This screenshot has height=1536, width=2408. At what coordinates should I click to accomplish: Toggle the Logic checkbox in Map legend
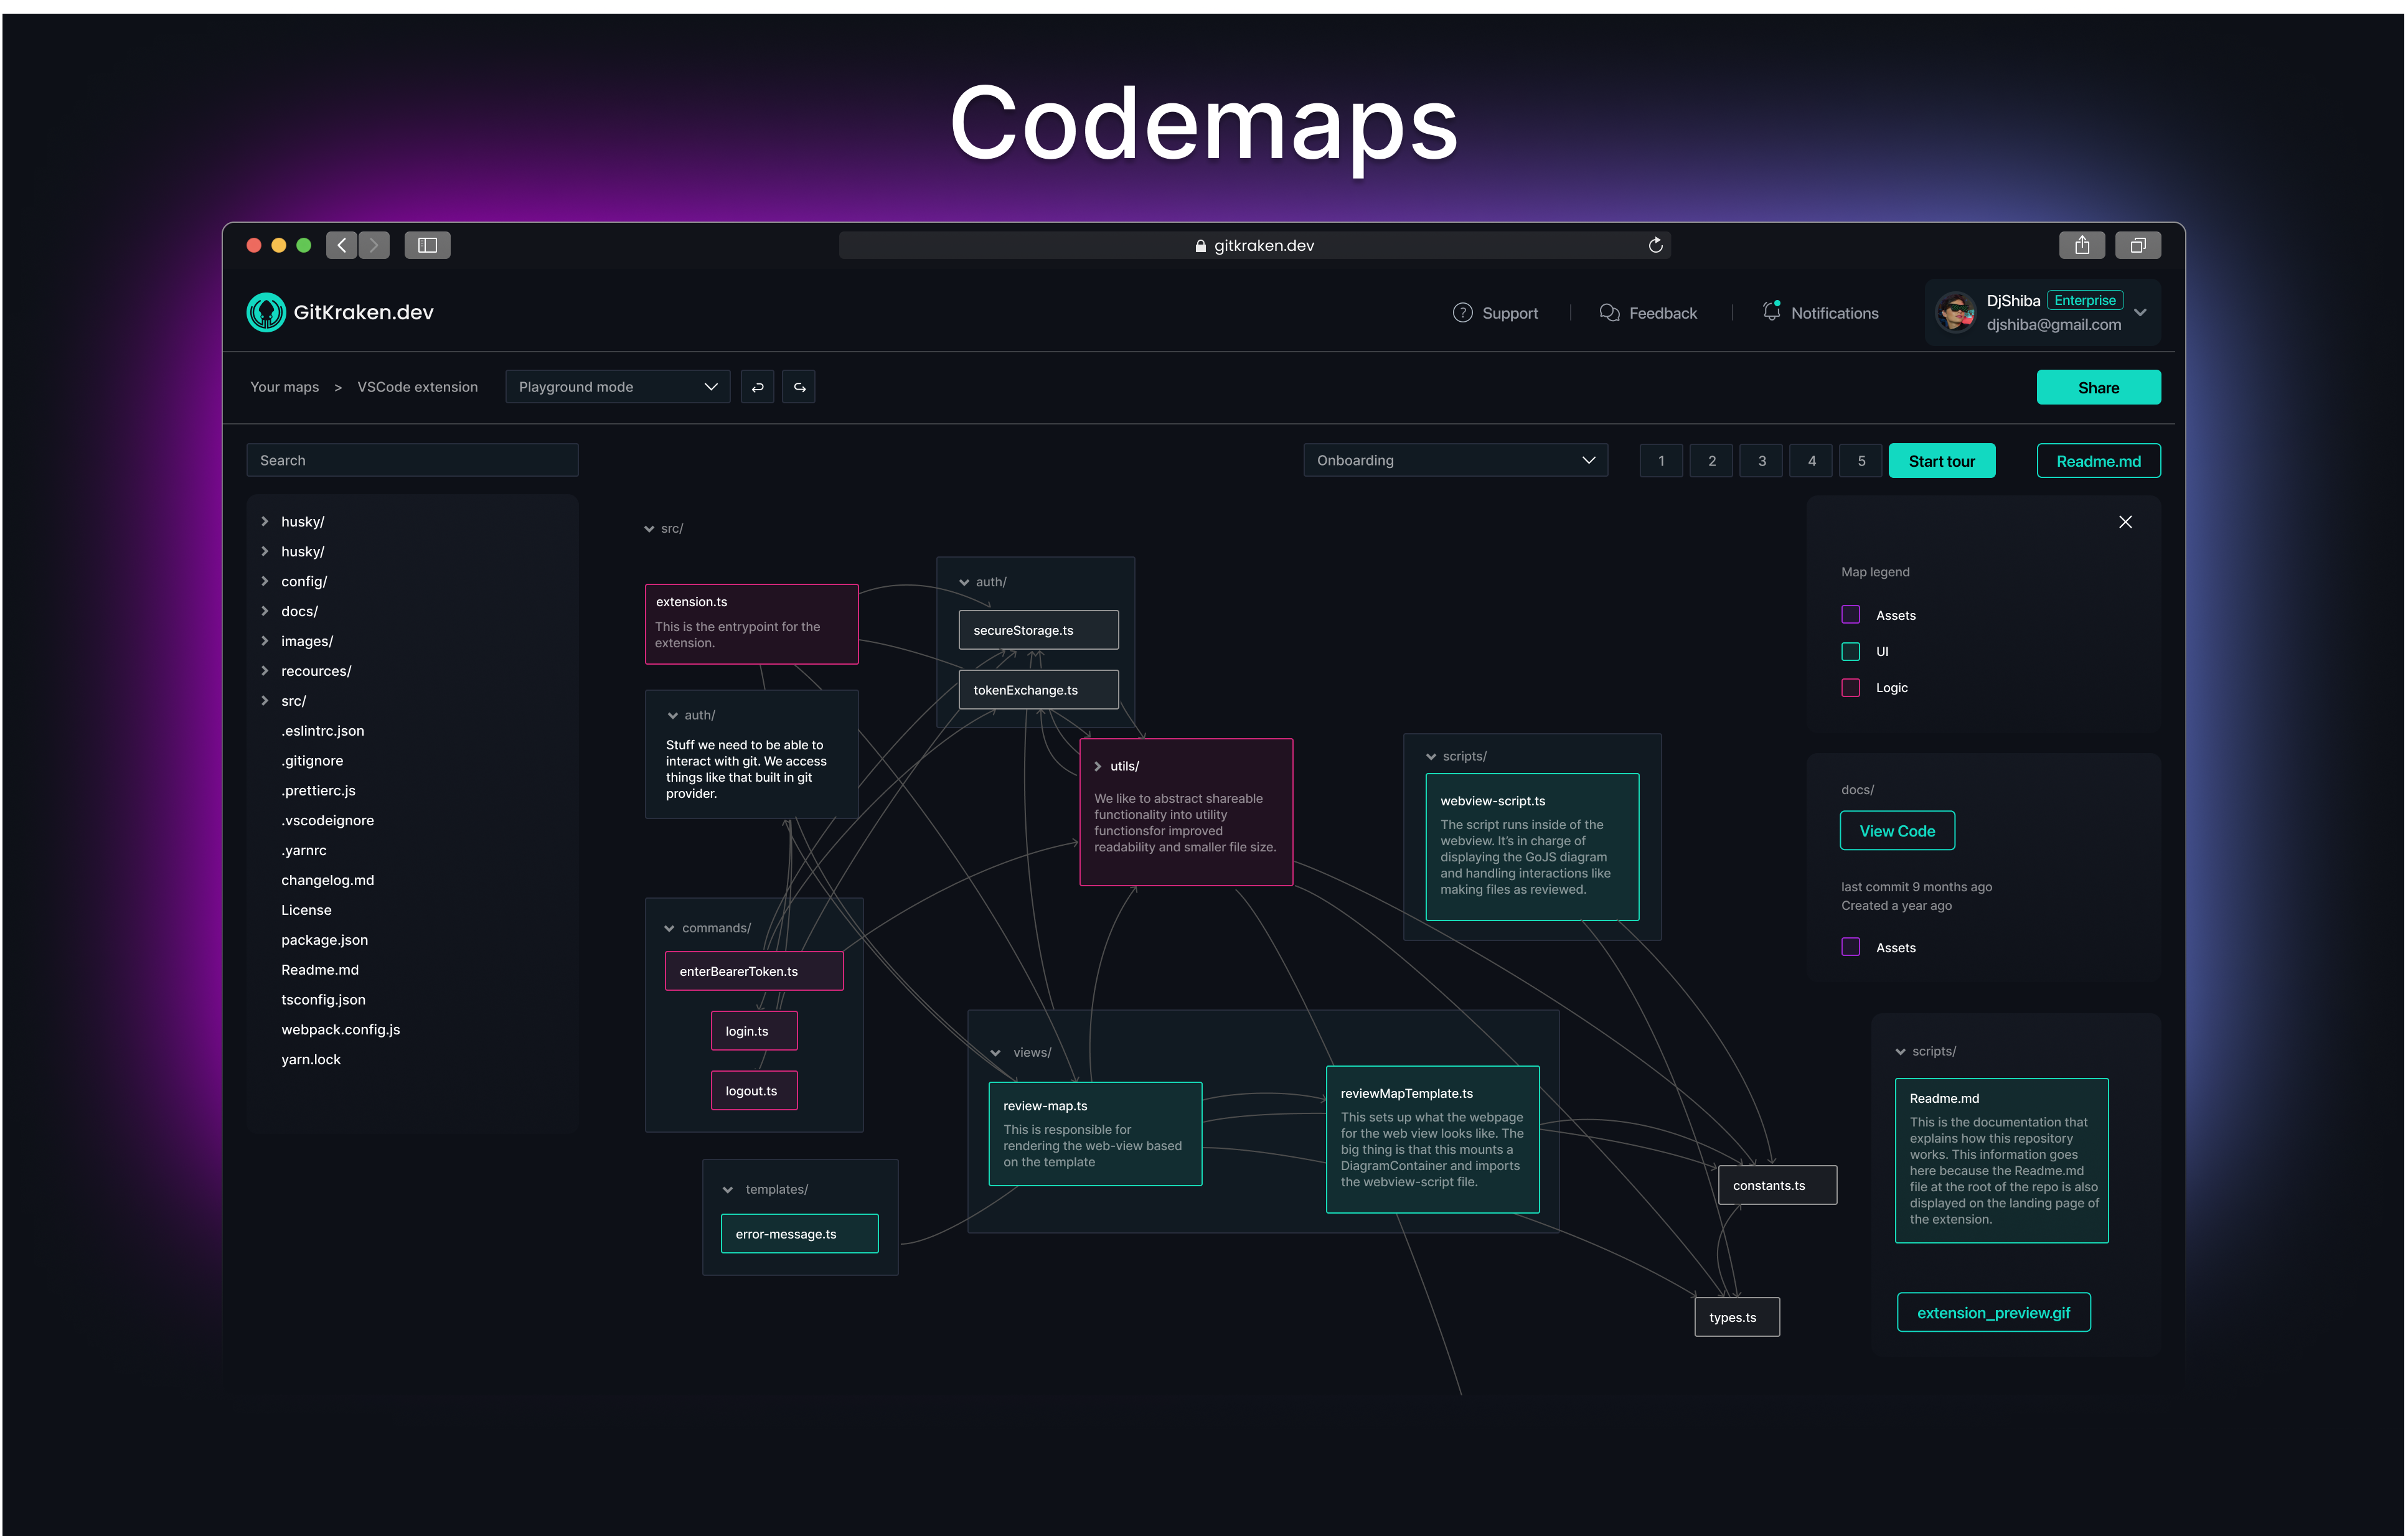coord(1850,687)
